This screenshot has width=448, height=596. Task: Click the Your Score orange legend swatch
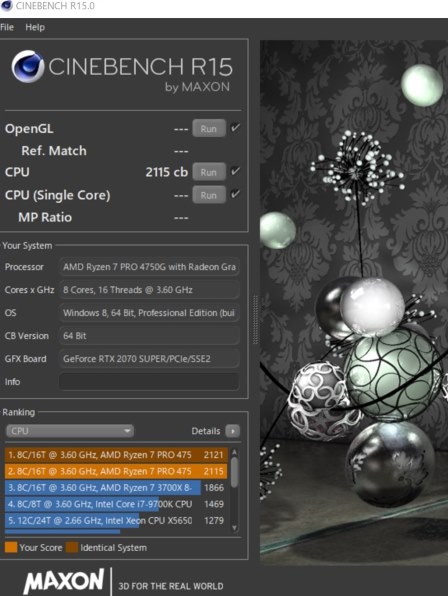click(11, 547)
